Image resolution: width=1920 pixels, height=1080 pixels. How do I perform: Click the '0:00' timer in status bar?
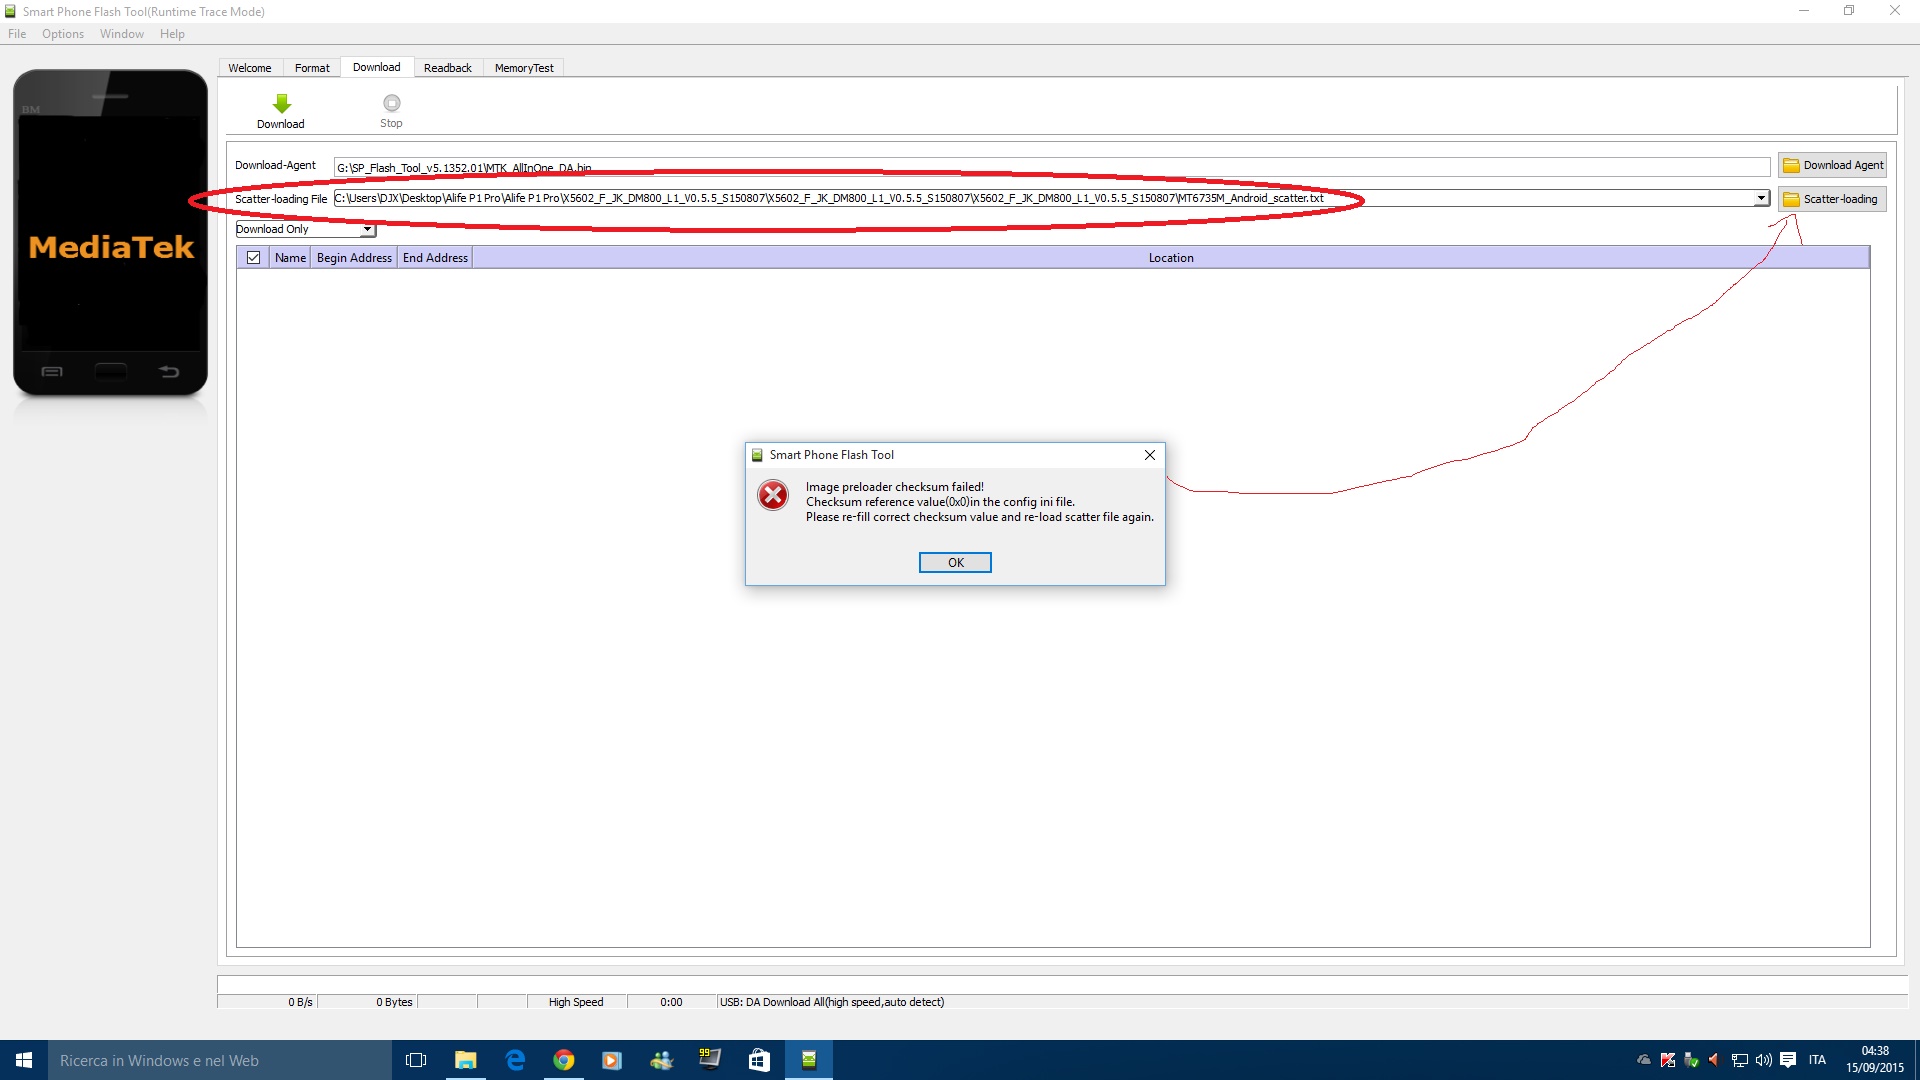(x=671, y=1002)
